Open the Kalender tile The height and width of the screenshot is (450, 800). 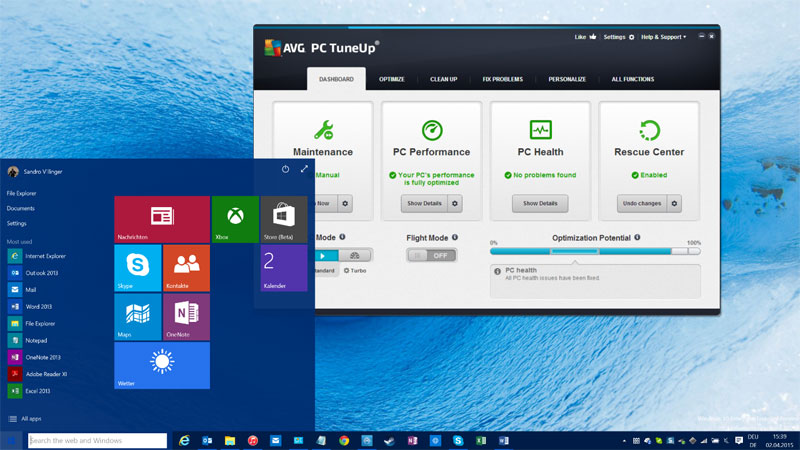284,268
